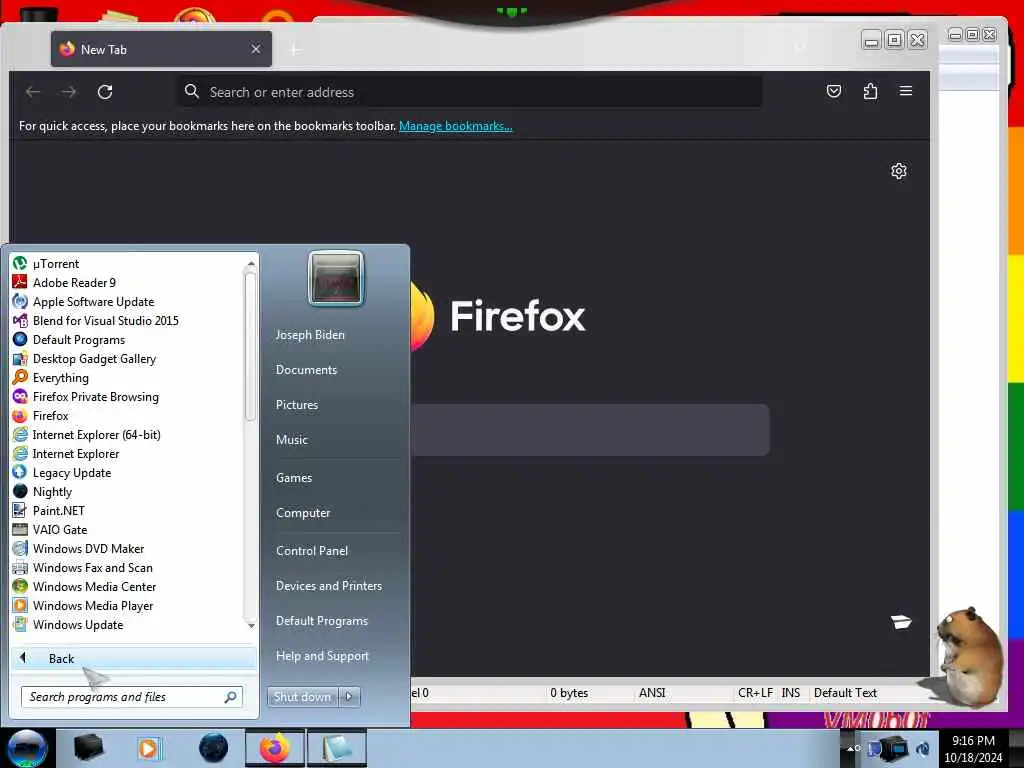Open the Save to Pocket button

833,91
